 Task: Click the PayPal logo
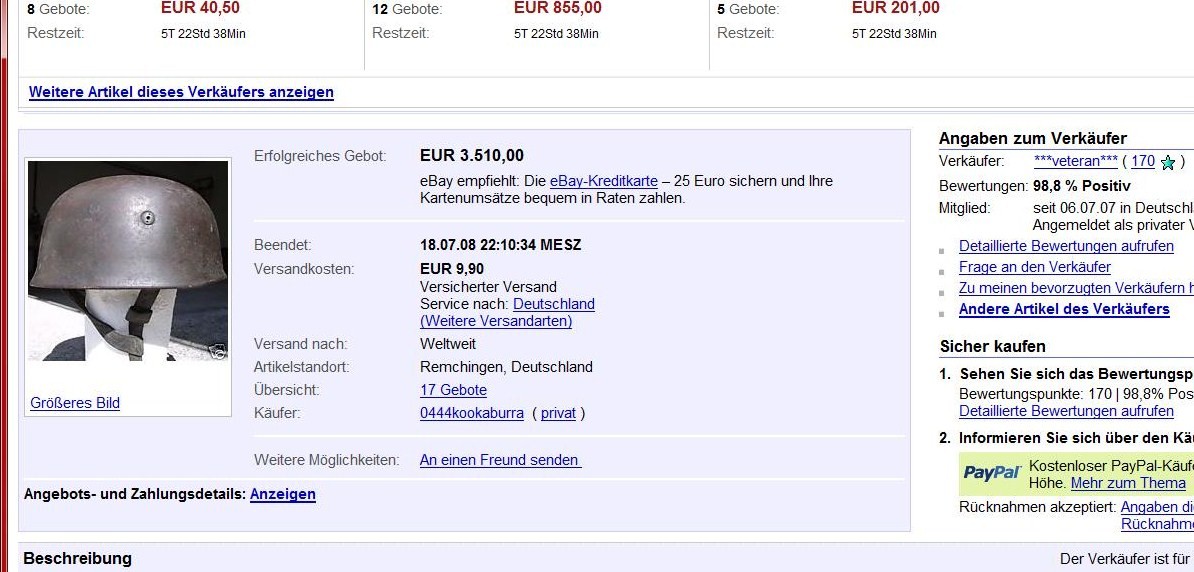[x=991, y=473]
